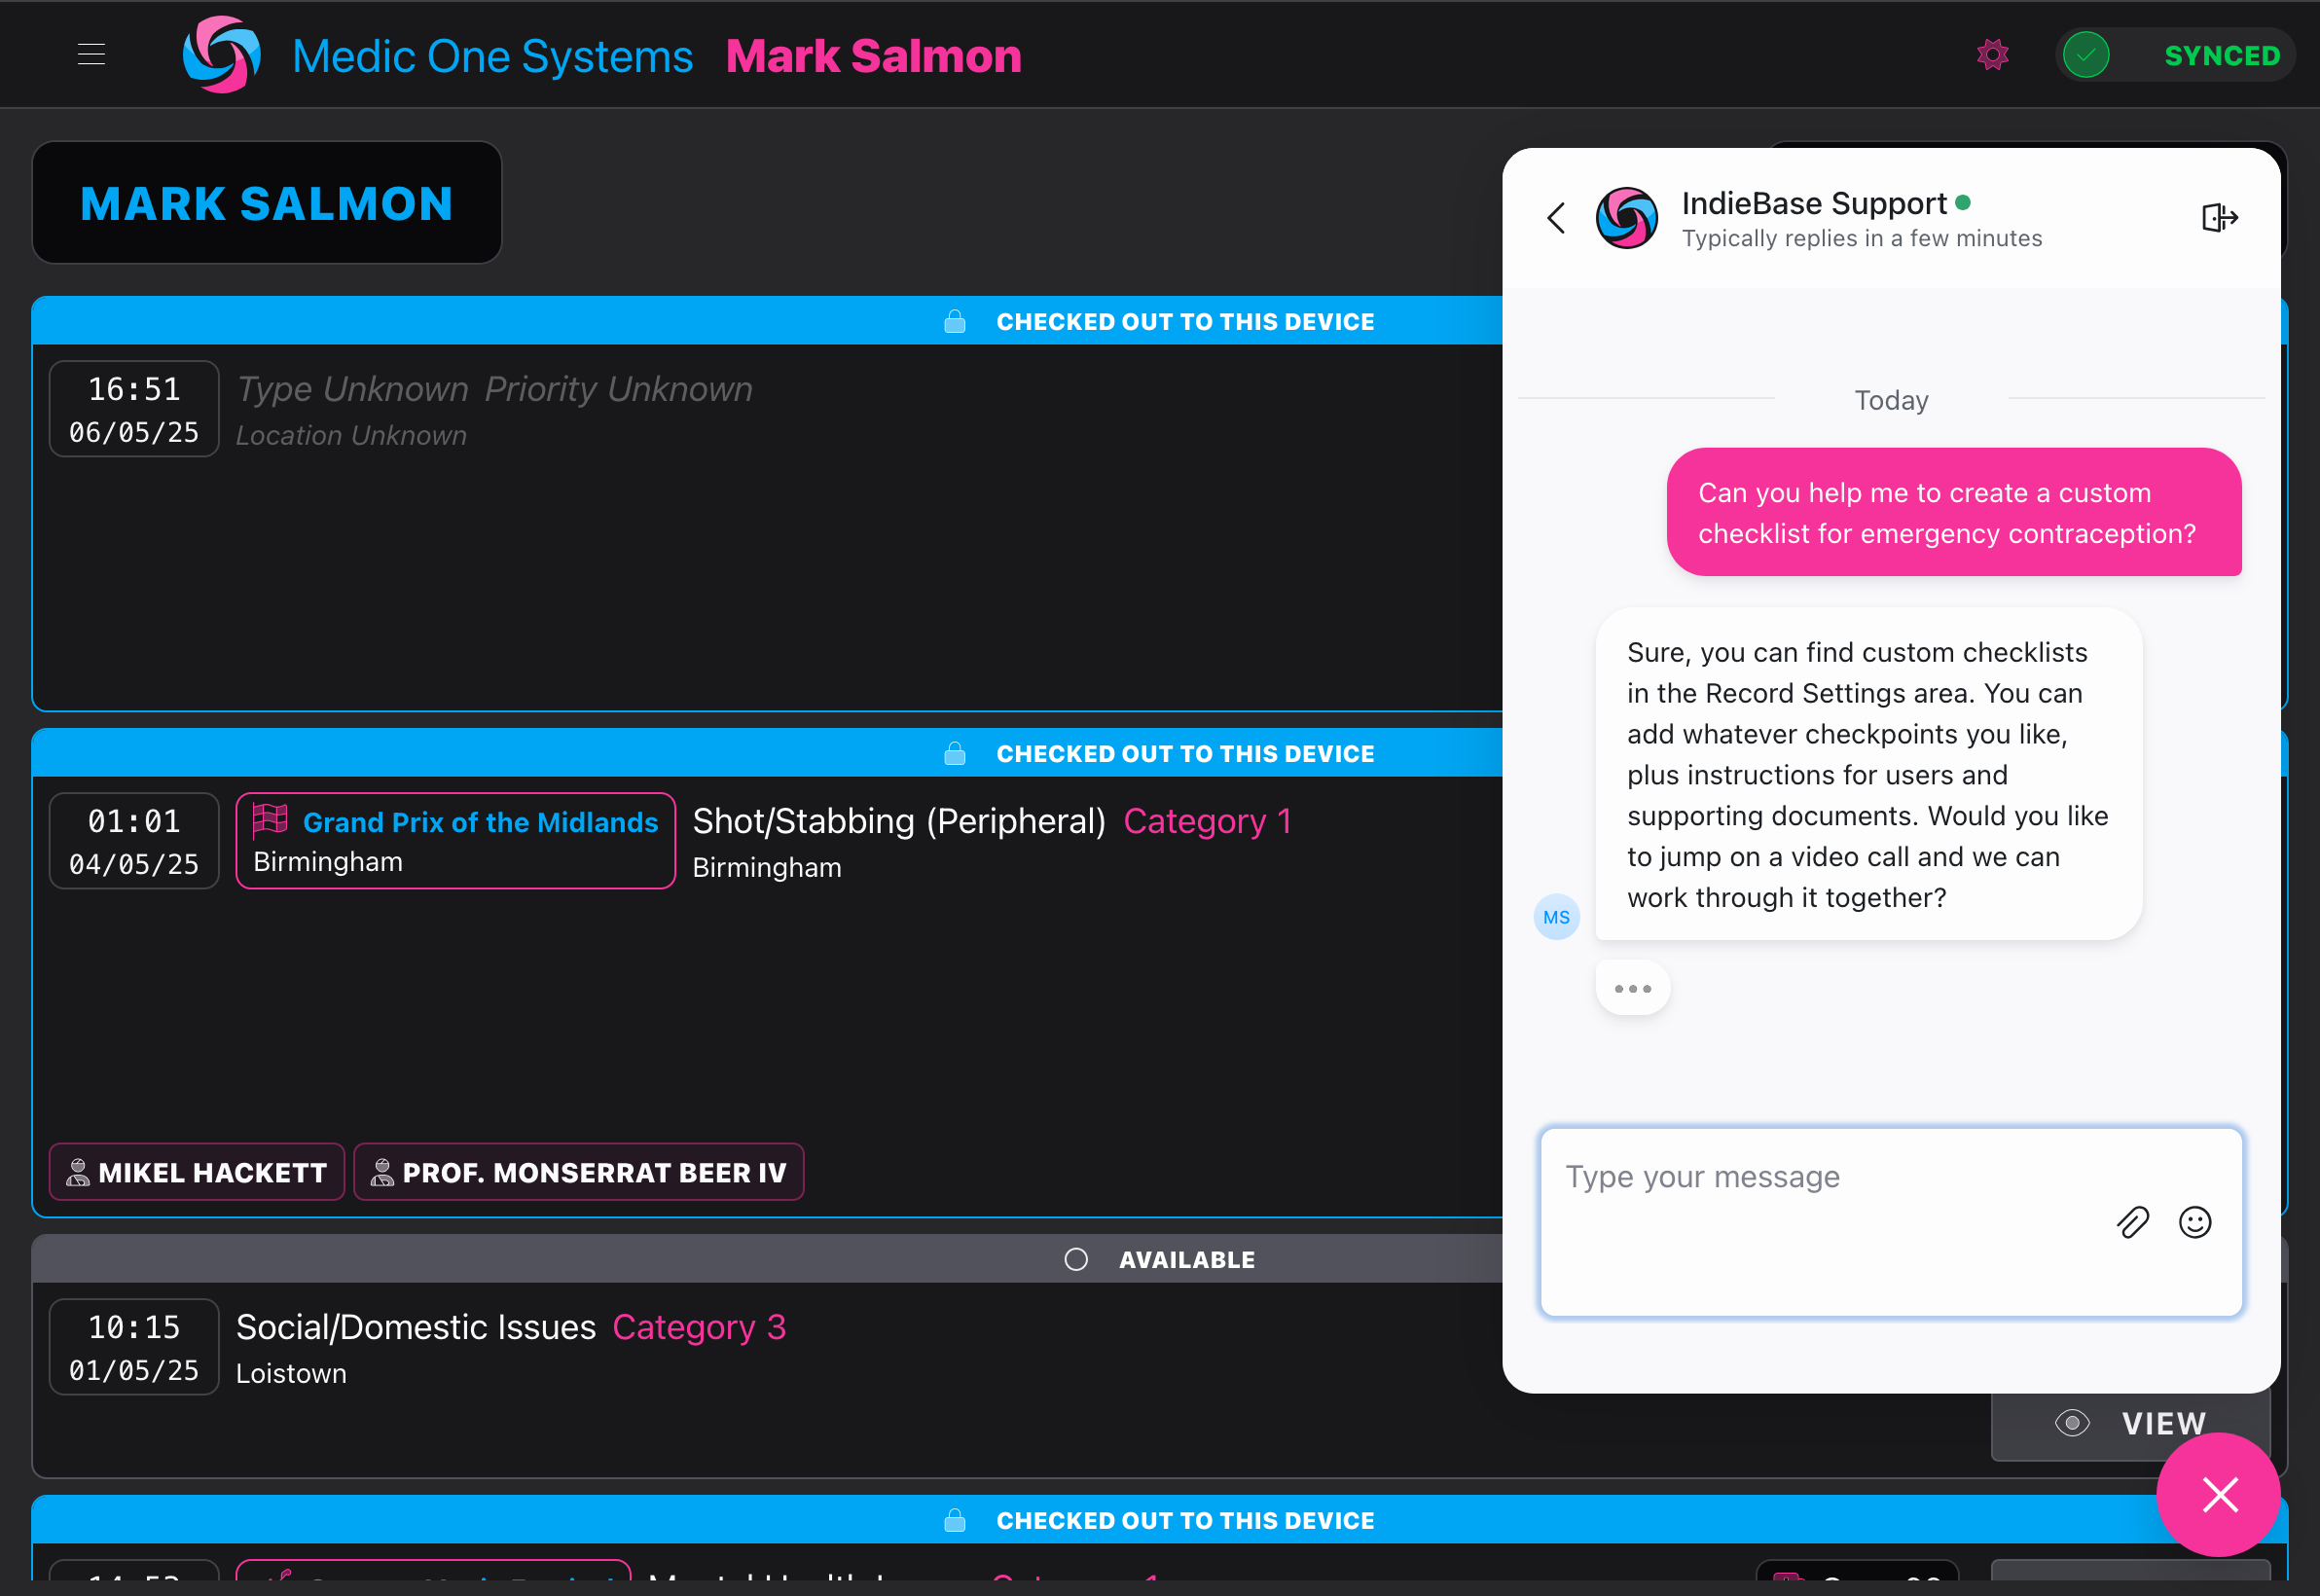Toggle the eye icon on the VIEW button
The height and width of the screenshot is (1596, 2320).
pos(2075,1423)
